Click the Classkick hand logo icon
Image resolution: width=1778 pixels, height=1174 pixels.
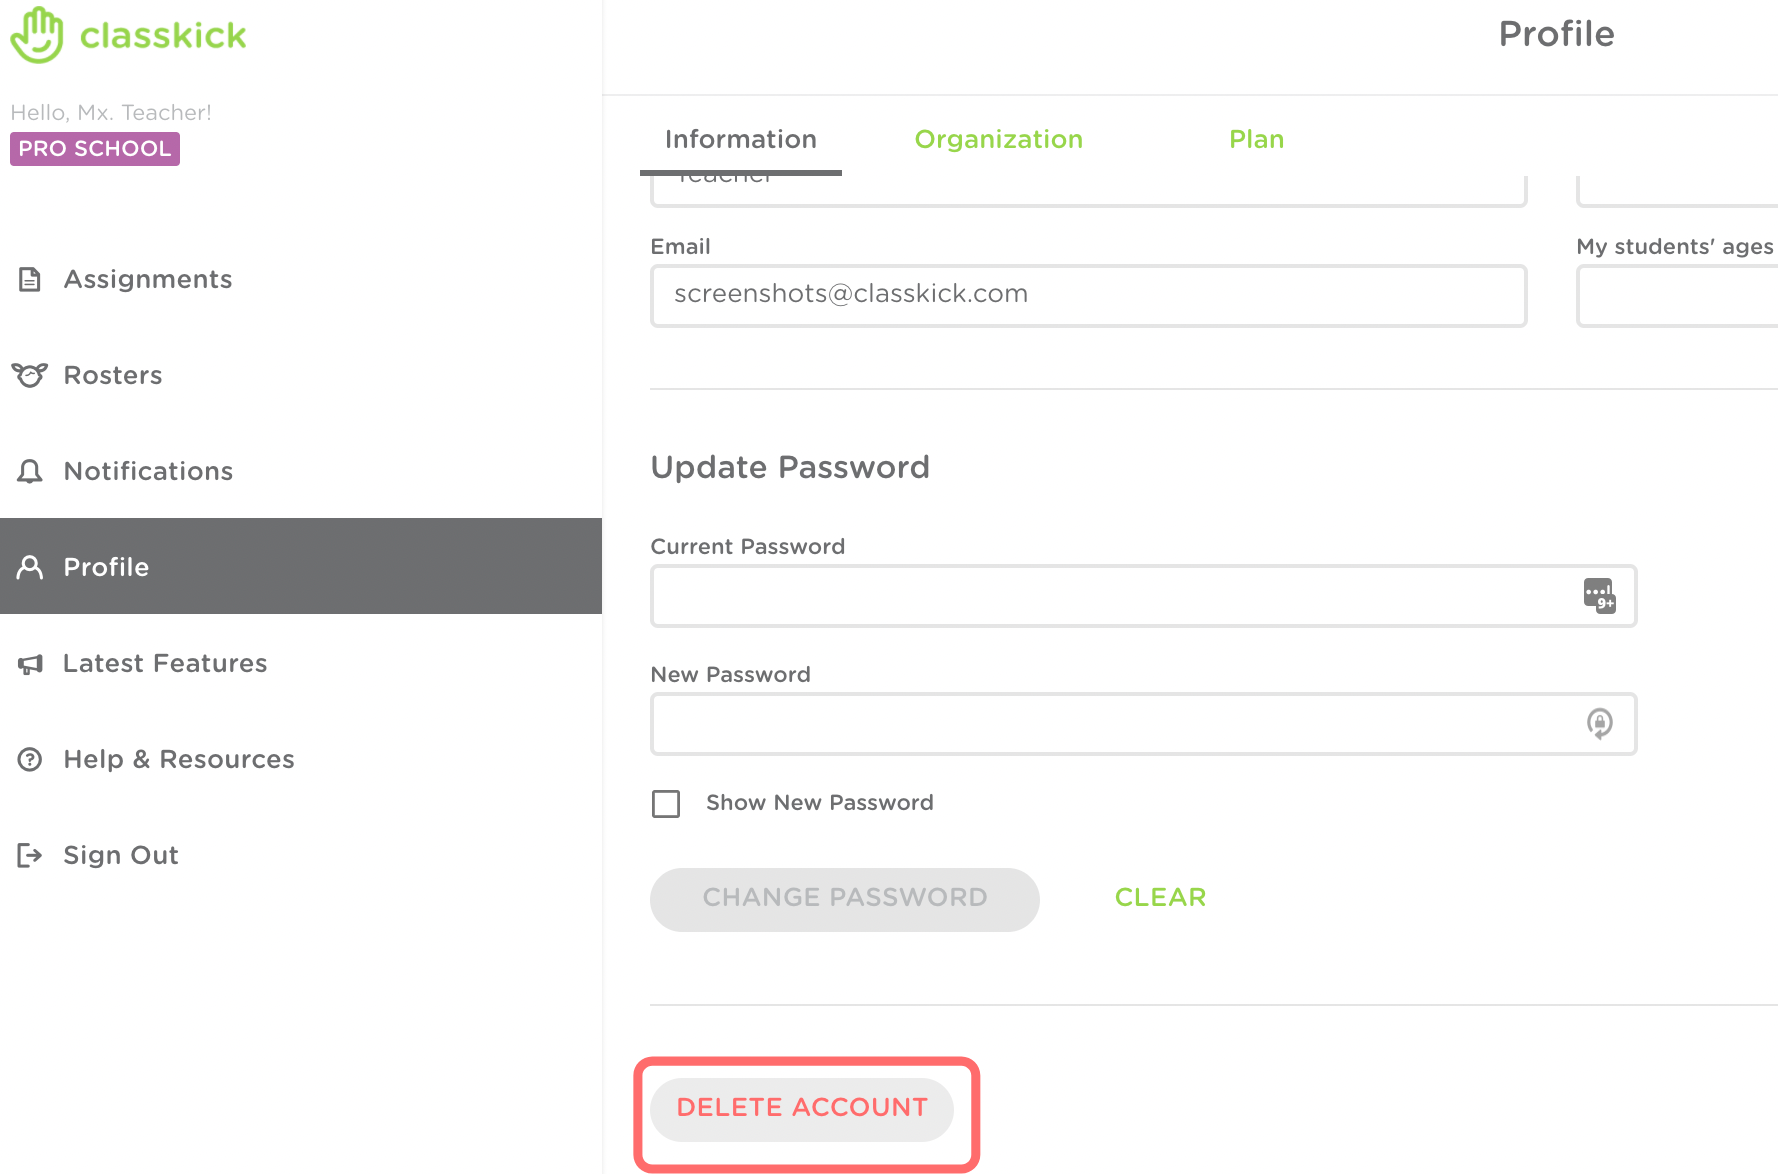(37, 35)
